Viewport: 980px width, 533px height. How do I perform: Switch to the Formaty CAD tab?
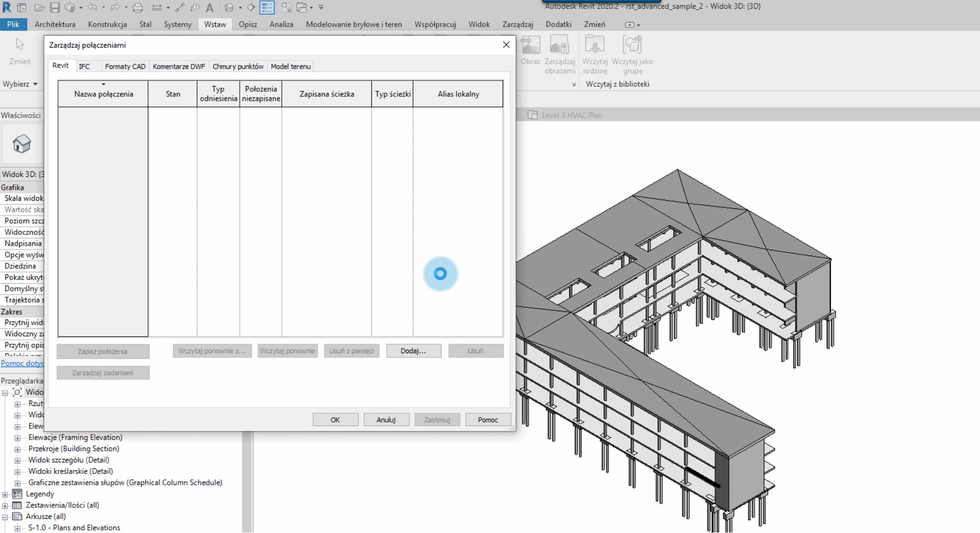click(125, 66)
